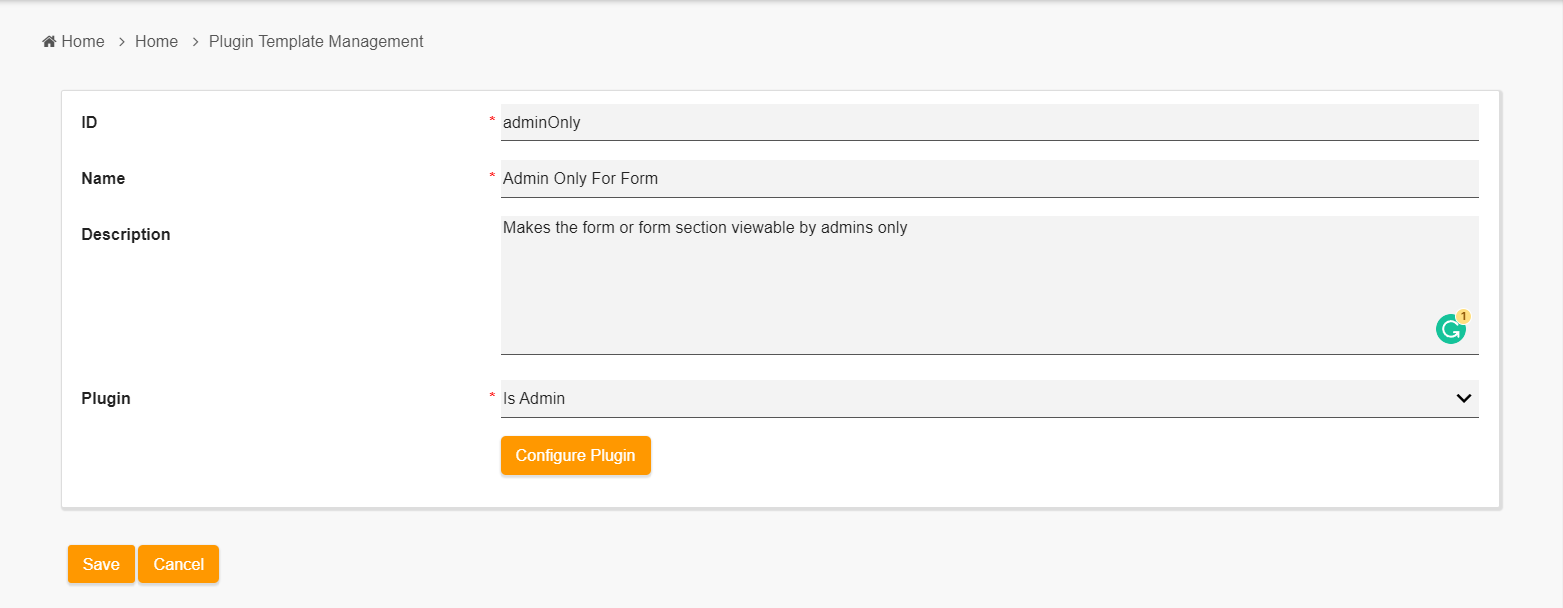The height and width of the screenshot is (608, 1563).
Task: Click the ID field label
Action: 89,122
